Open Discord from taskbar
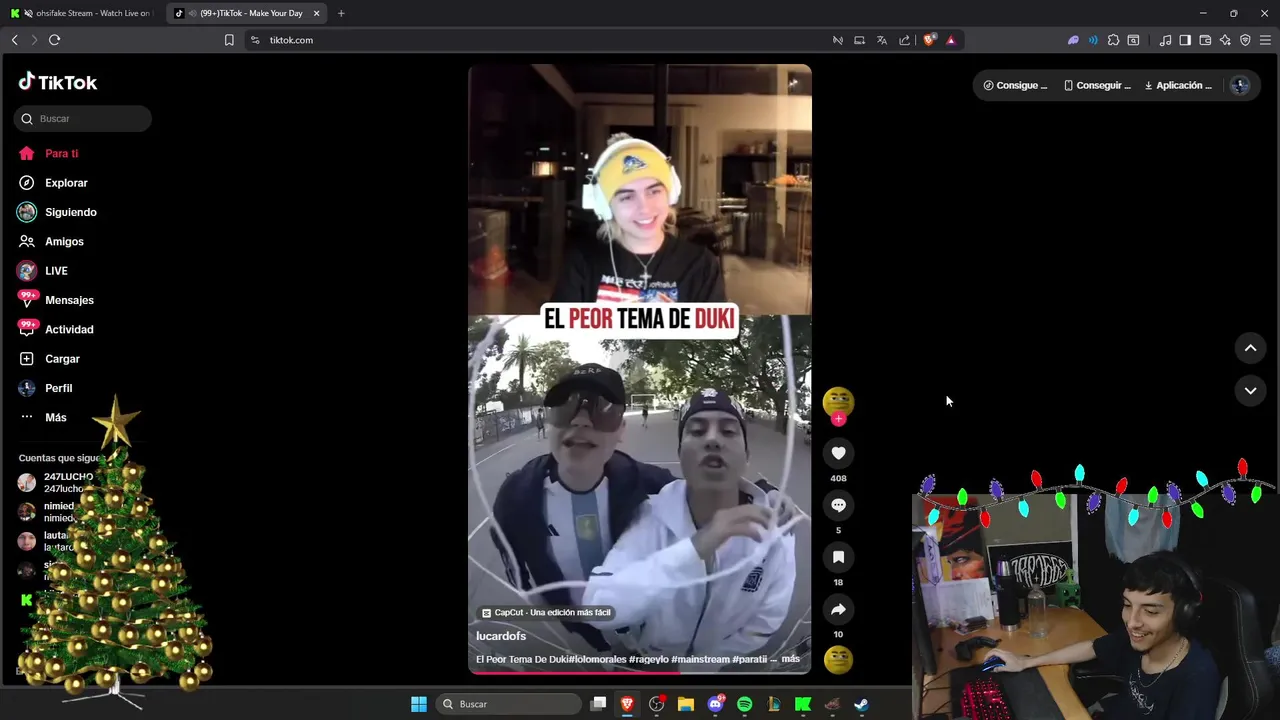 (715, 704)
